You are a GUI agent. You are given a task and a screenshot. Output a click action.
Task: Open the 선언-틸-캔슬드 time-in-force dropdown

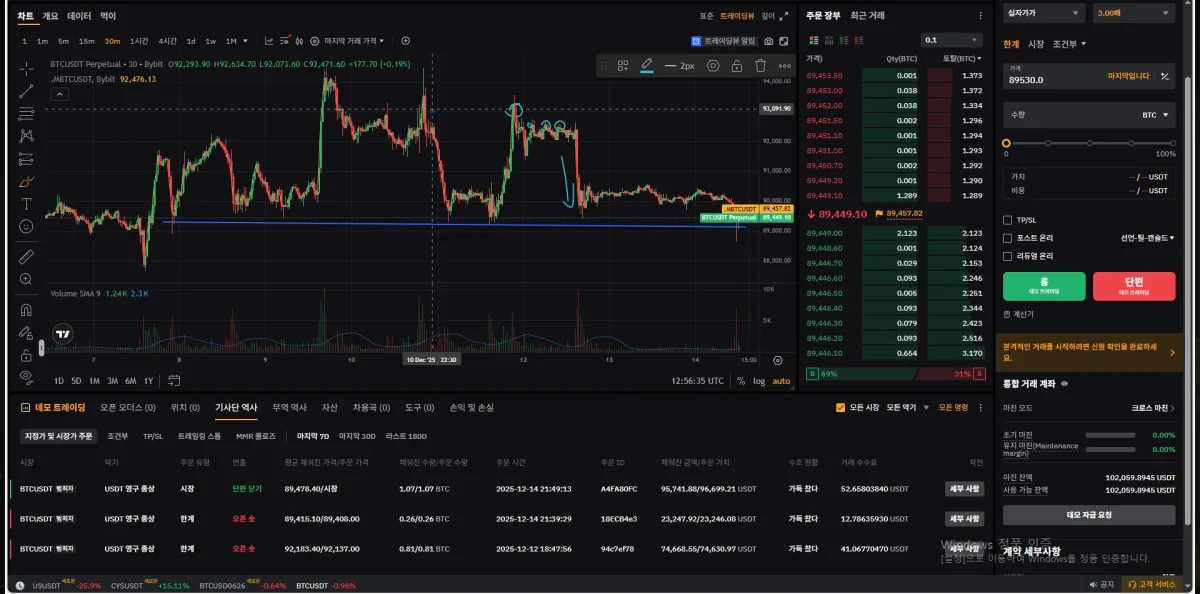point(1147,238)
